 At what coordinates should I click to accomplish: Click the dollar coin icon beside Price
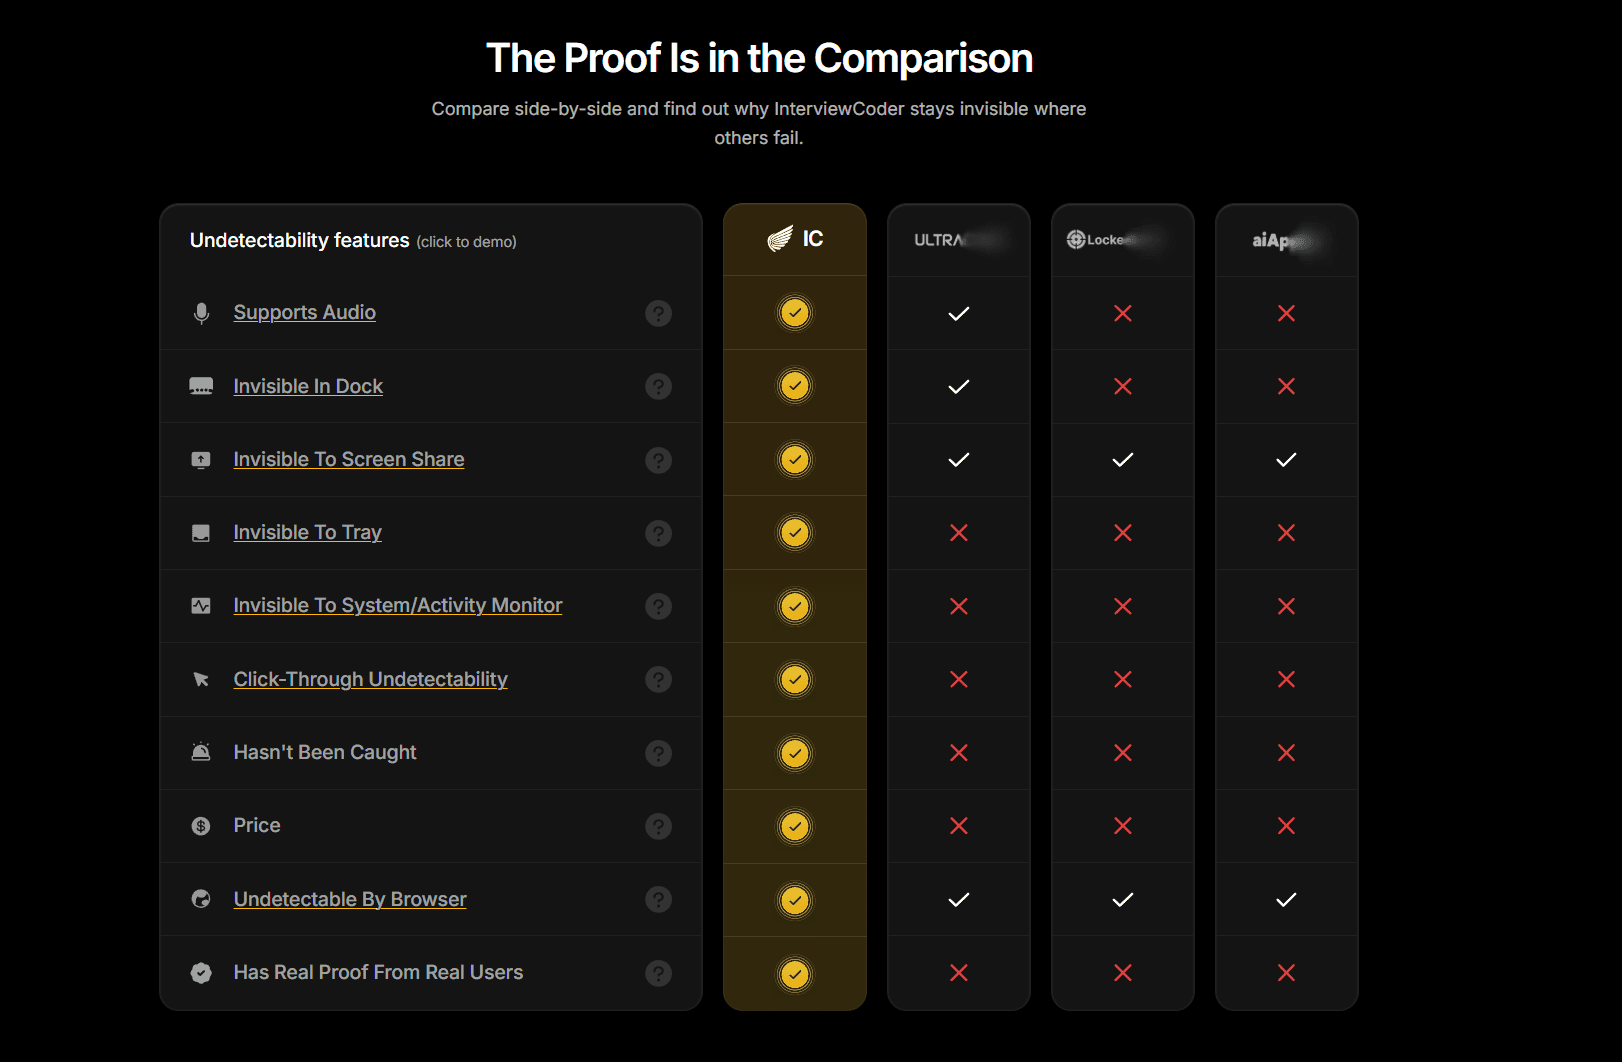201,826
